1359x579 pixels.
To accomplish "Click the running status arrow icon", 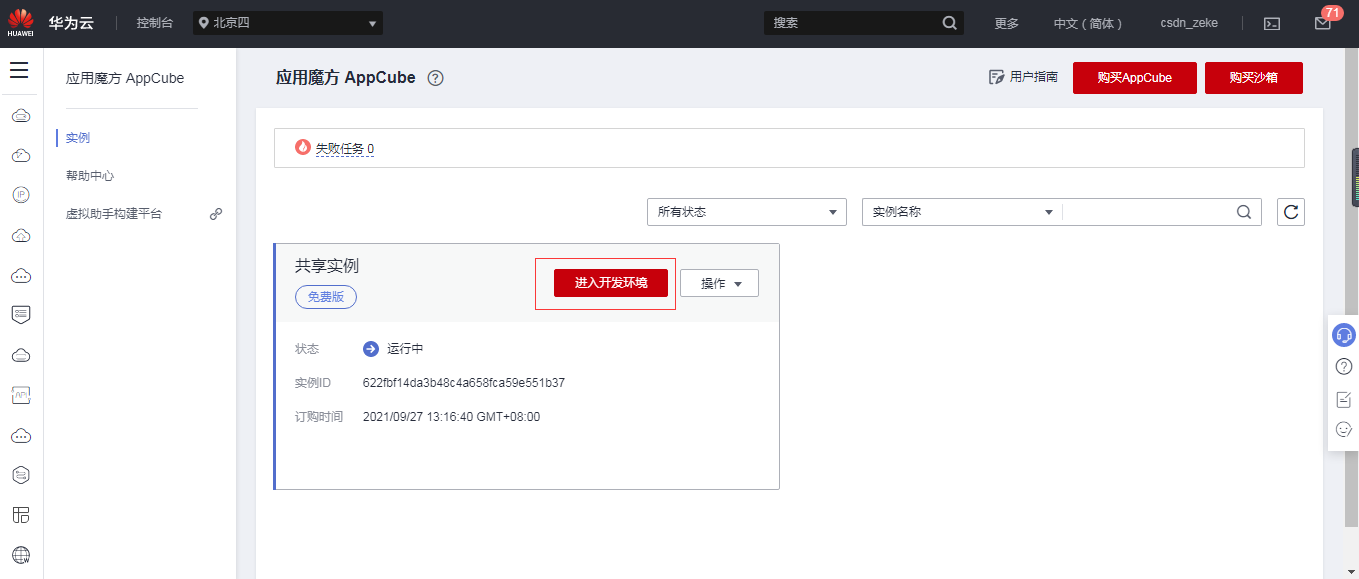I will click(x=371, y=349).
